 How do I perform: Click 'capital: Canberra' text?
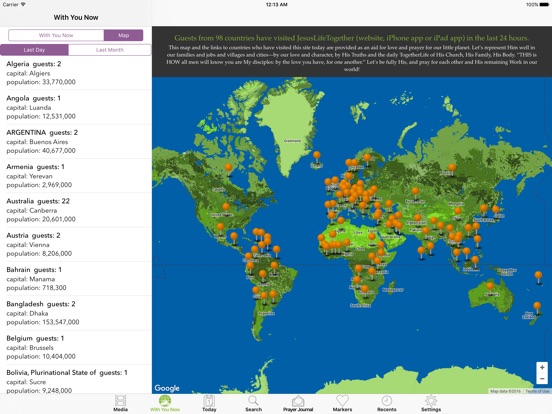click(x=32, y=211)
